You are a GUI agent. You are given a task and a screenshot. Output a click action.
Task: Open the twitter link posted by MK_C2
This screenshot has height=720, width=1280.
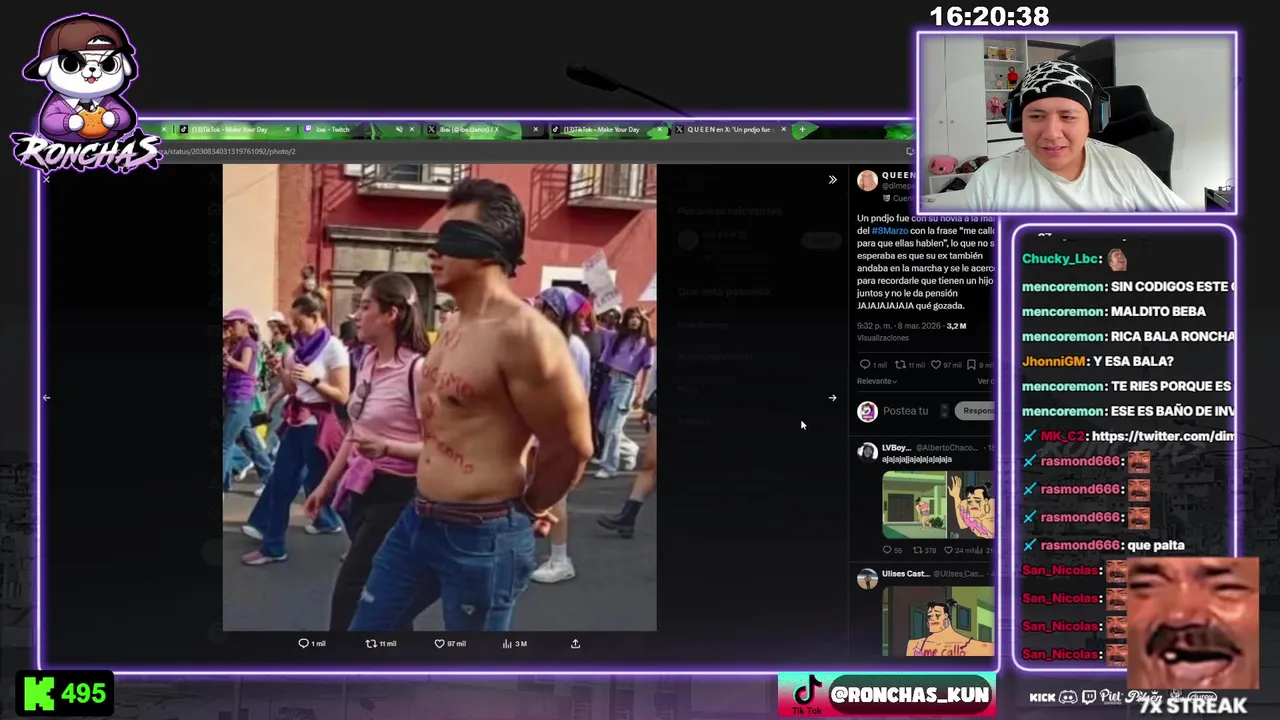1163,436
